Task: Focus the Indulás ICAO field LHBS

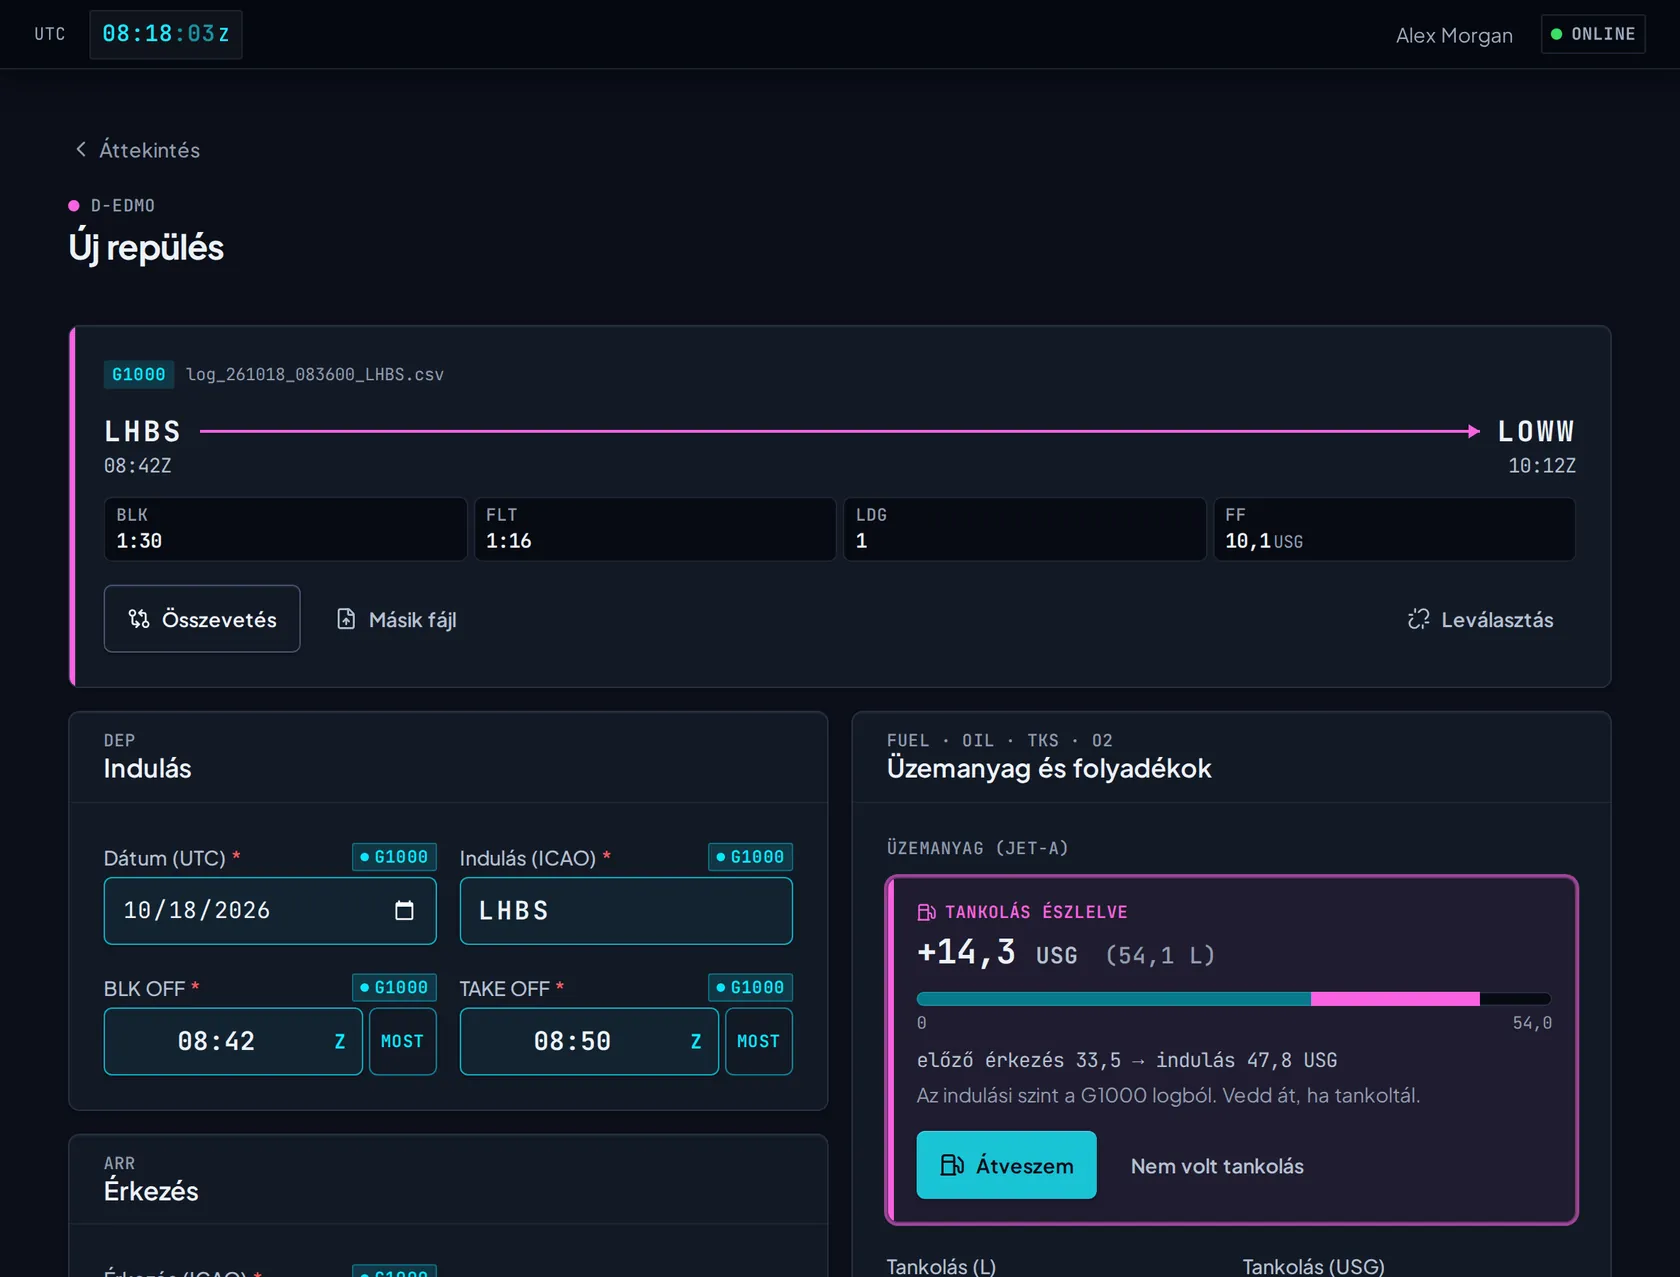Action: pos(626,911)
